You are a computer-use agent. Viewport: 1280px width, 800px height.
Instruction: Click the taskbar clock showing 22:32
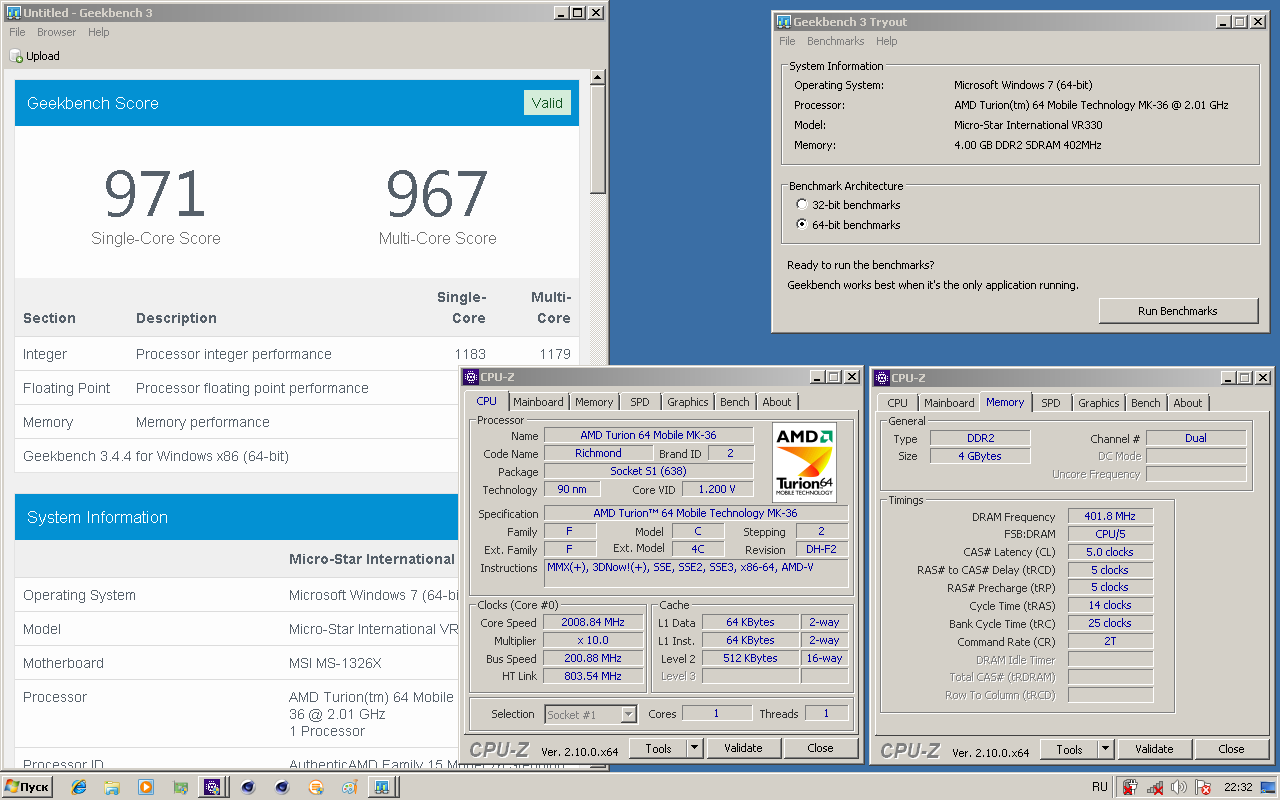(x=1238, y=787)
